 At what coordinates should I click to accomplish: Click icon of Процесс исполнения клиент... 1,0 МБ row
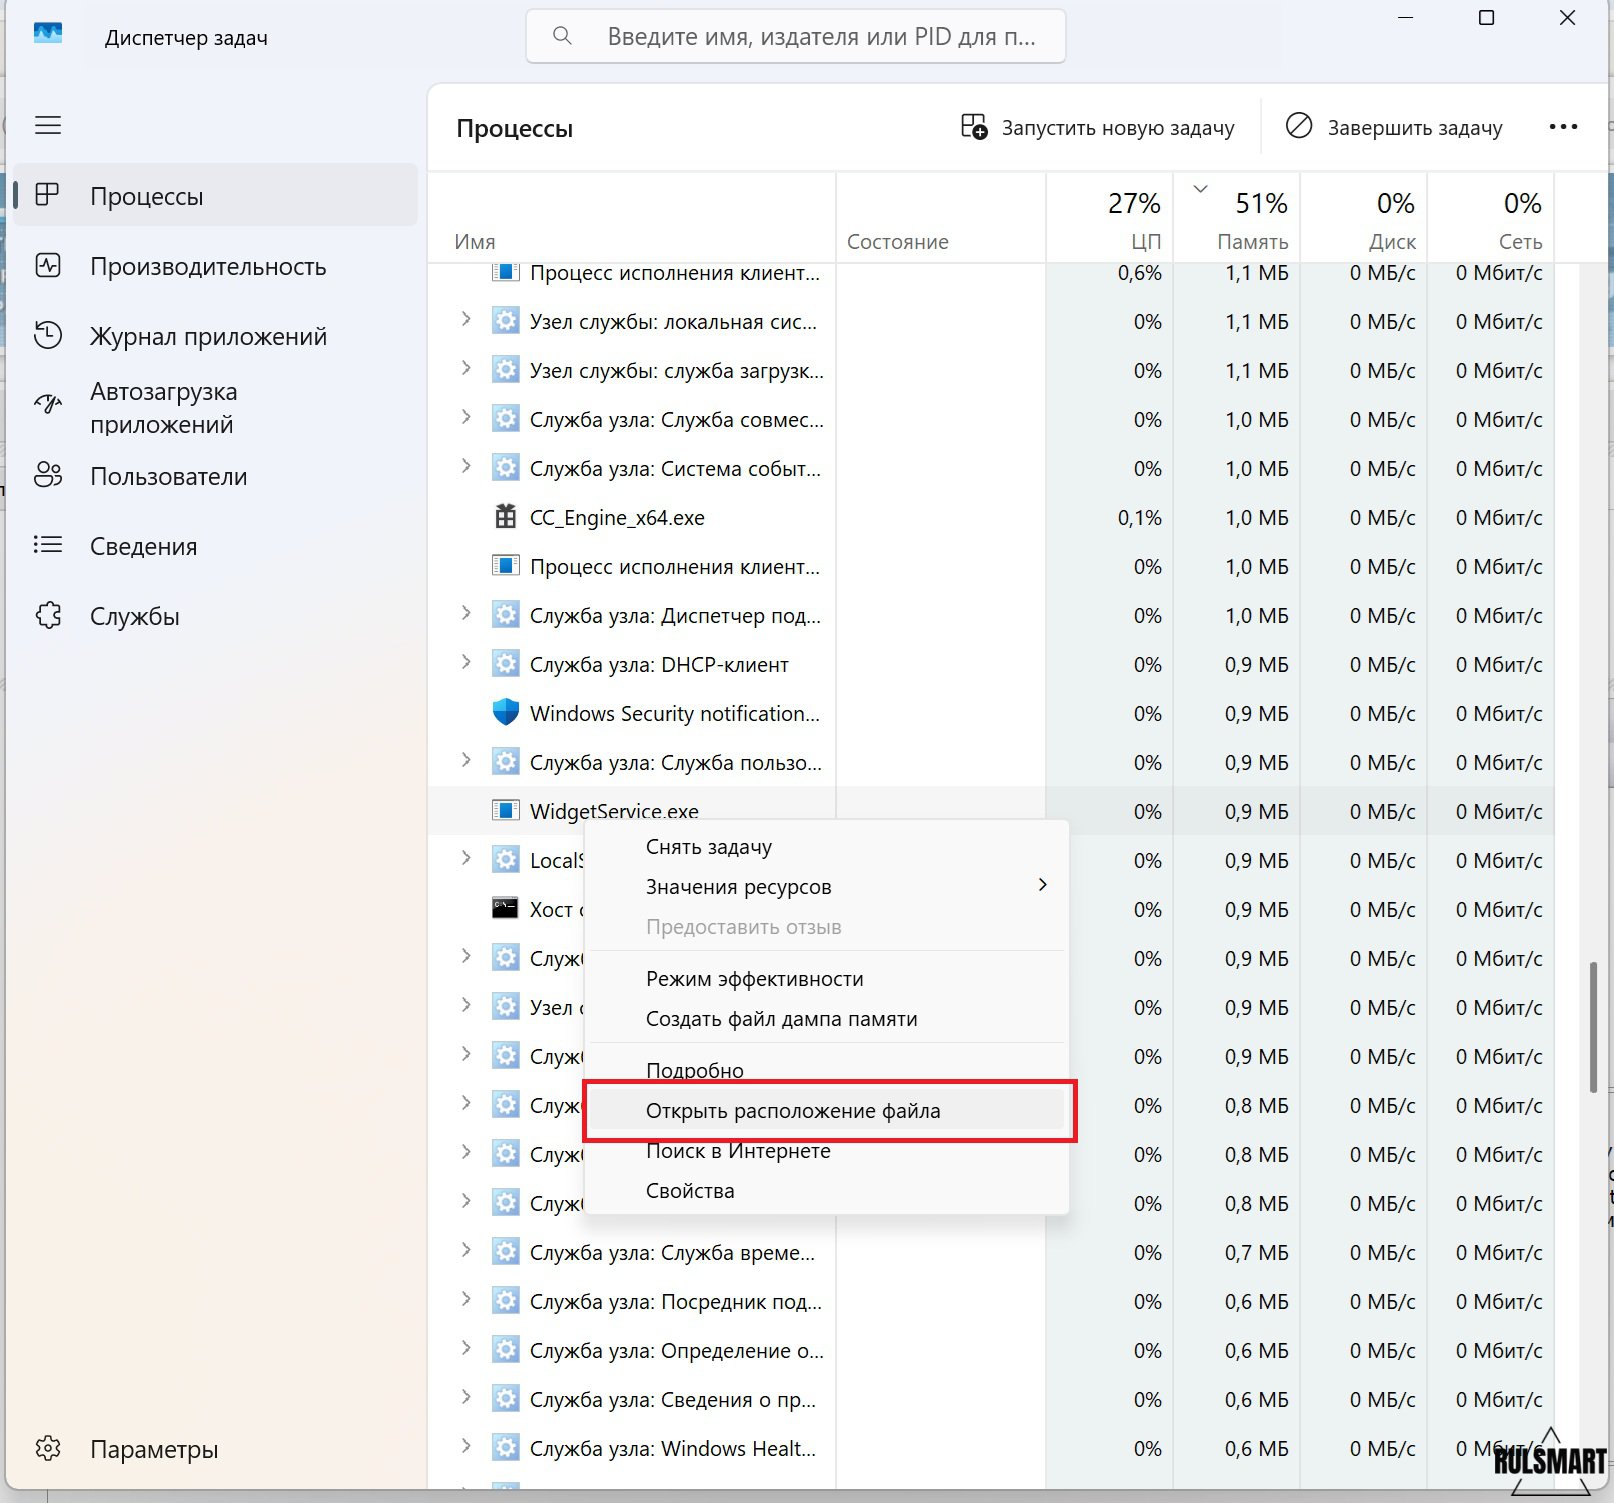506,566
